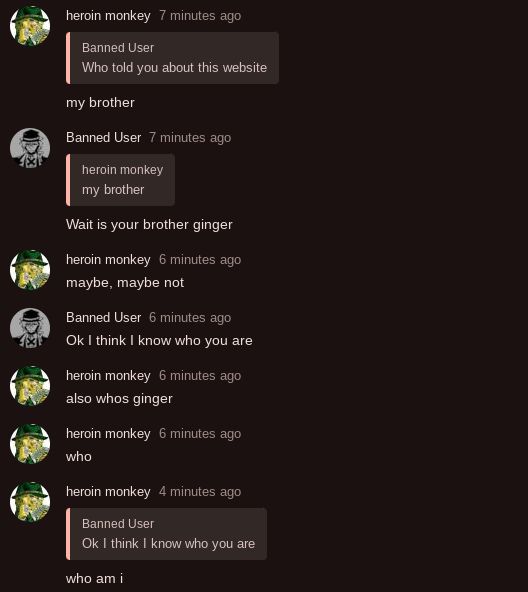Image resolution: width=528 pixels, height=592 pixels.
Task: Click the quoted 'Who told you about this website' reply
Action: pos(173,58)
